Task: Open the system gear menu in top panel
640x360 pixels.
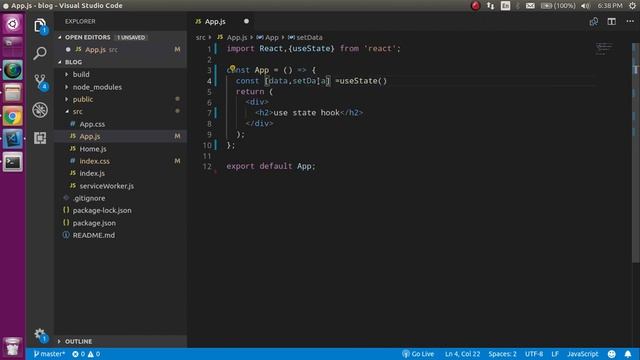Action: (632, 6)
